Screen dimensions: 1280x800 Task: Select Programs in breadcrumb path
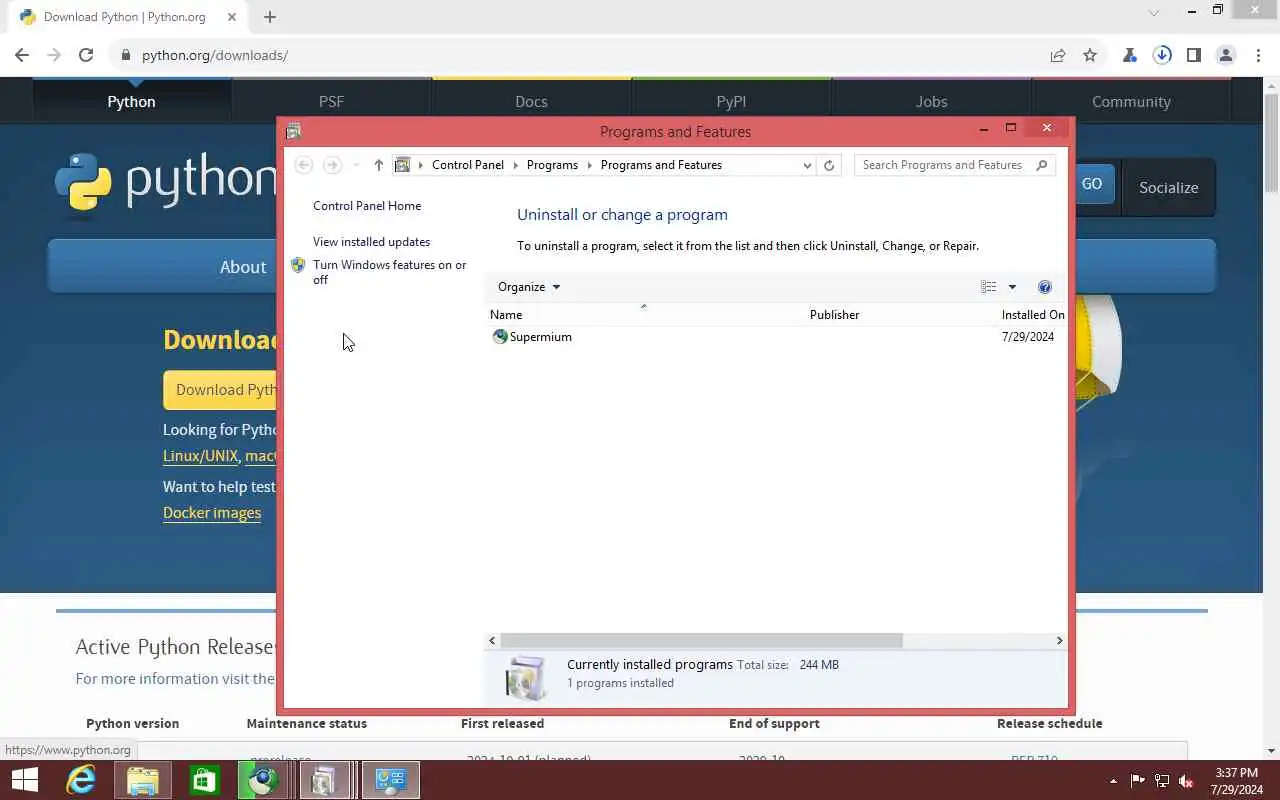[x=552, y=165]
